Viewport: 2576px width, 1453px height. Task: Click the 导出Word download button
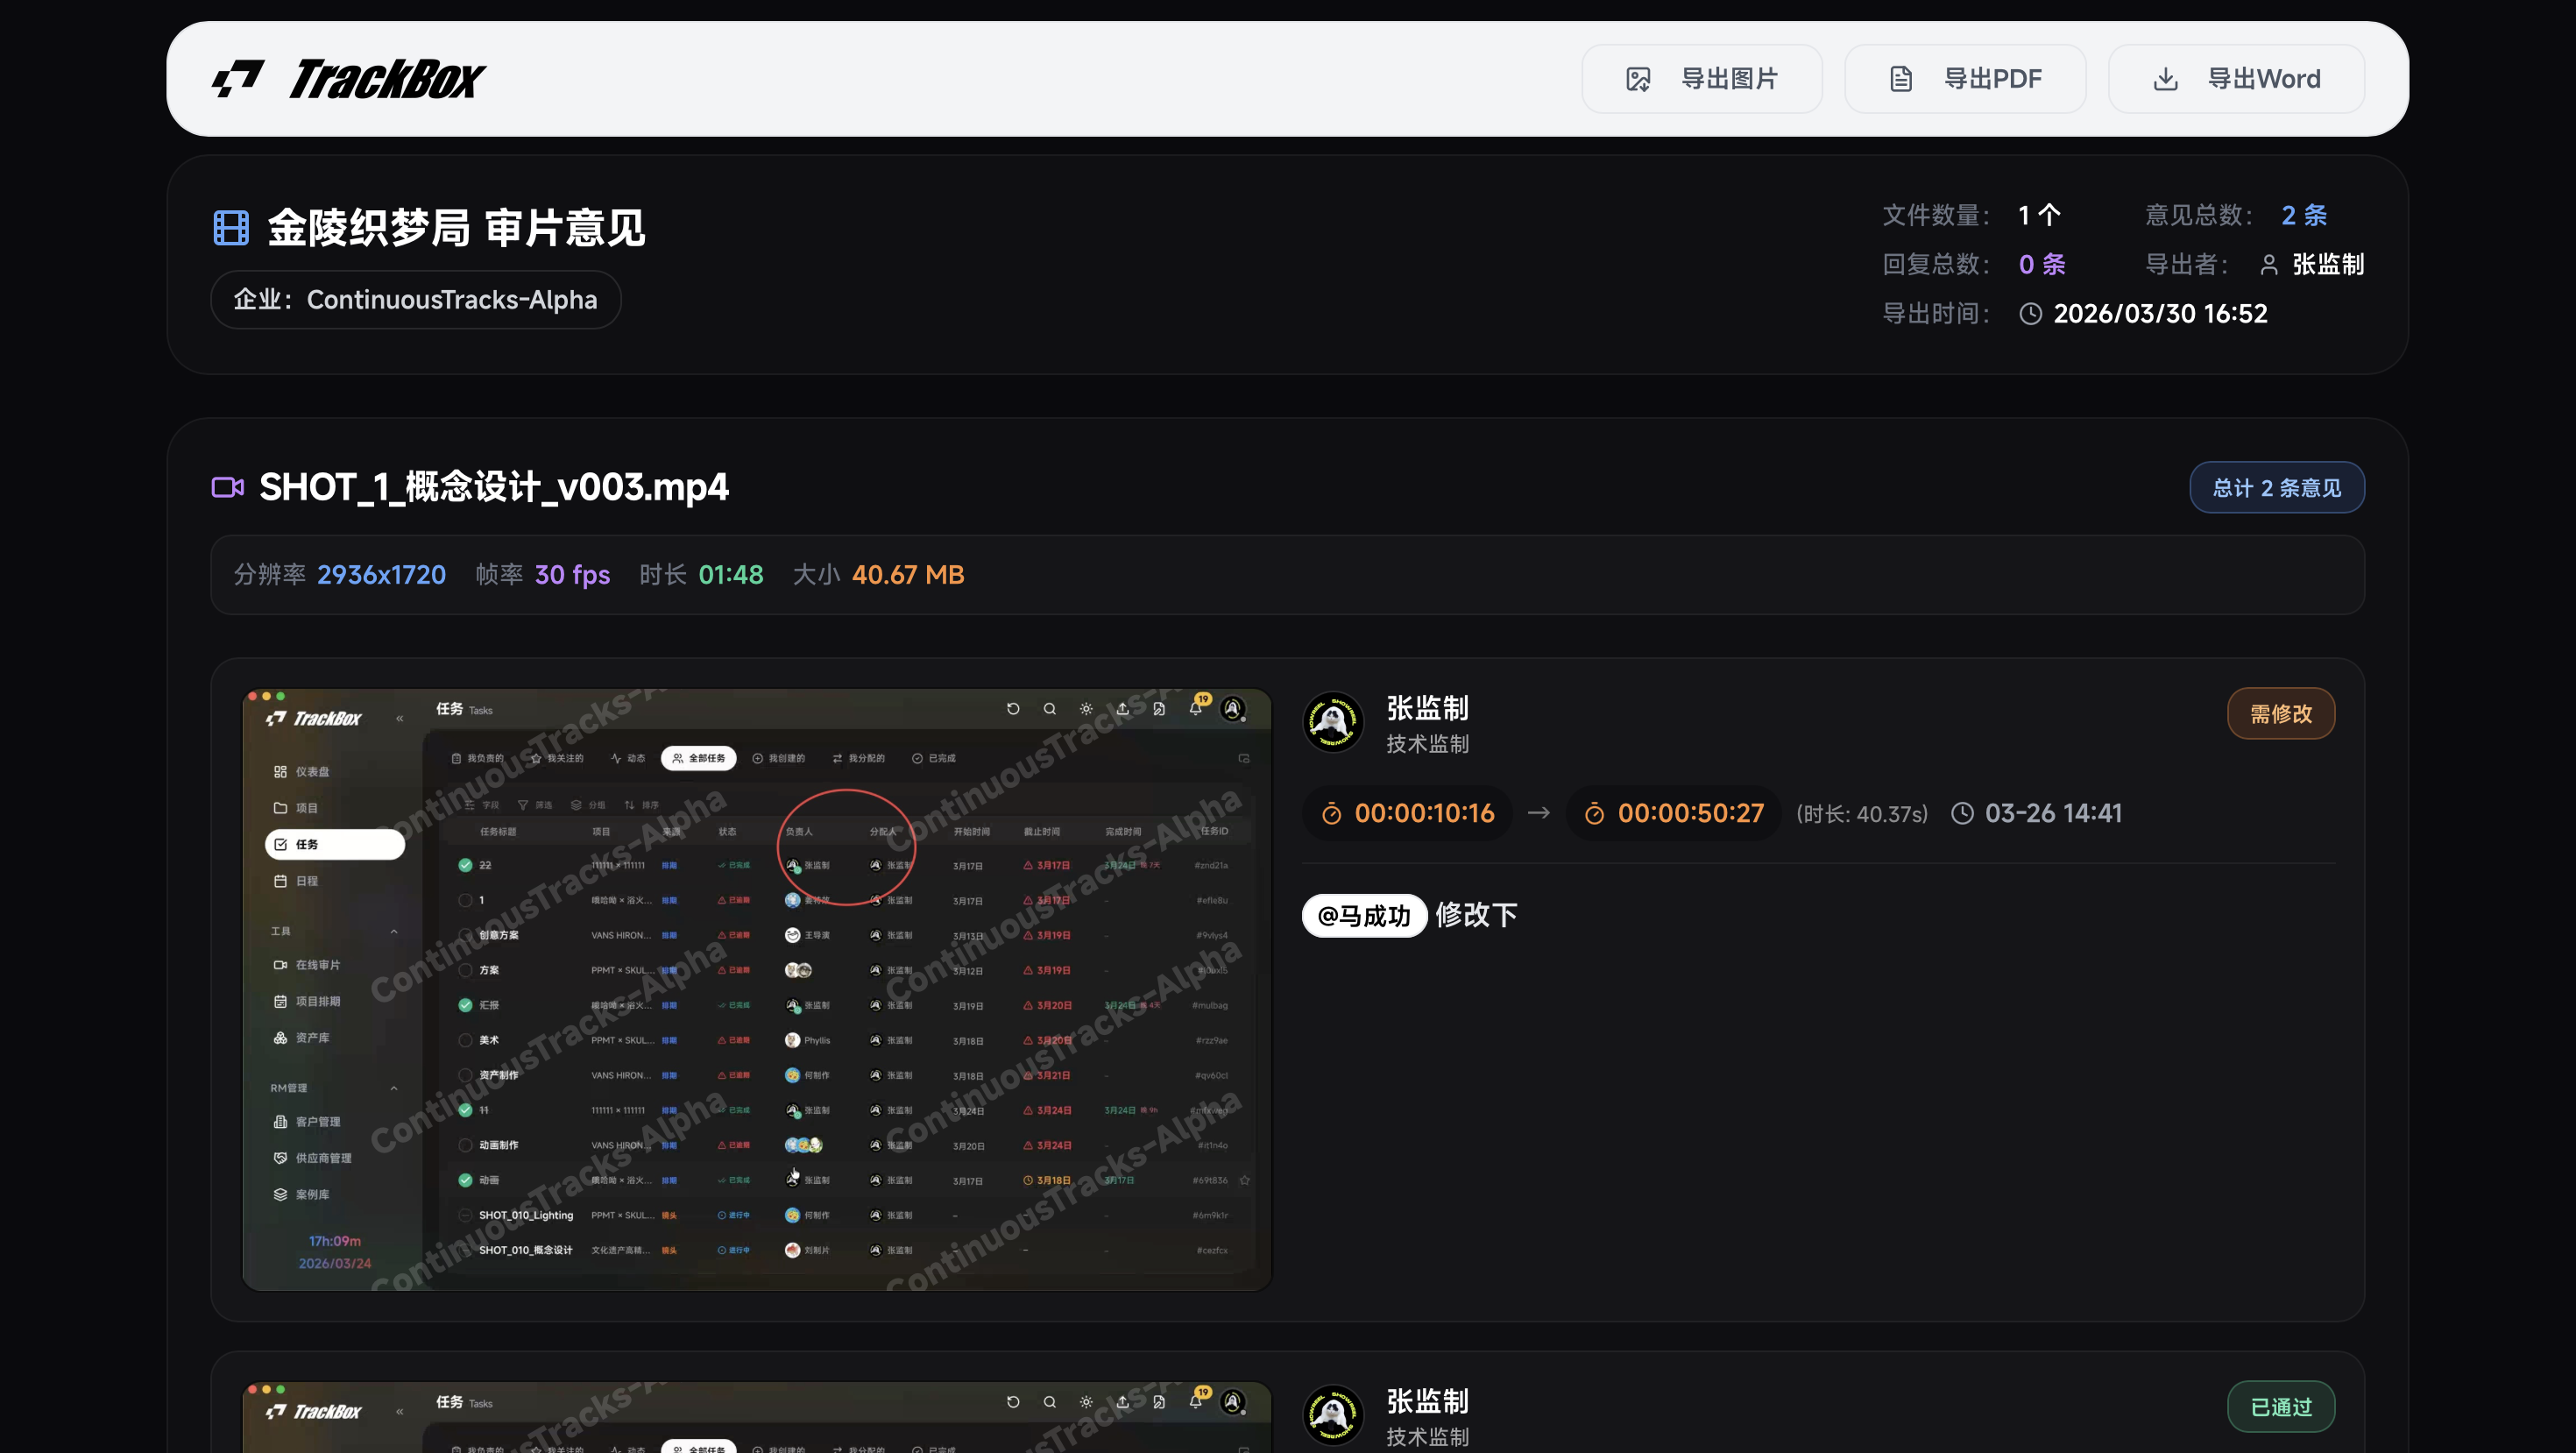pyautogui.click(x=2235, y=79)
